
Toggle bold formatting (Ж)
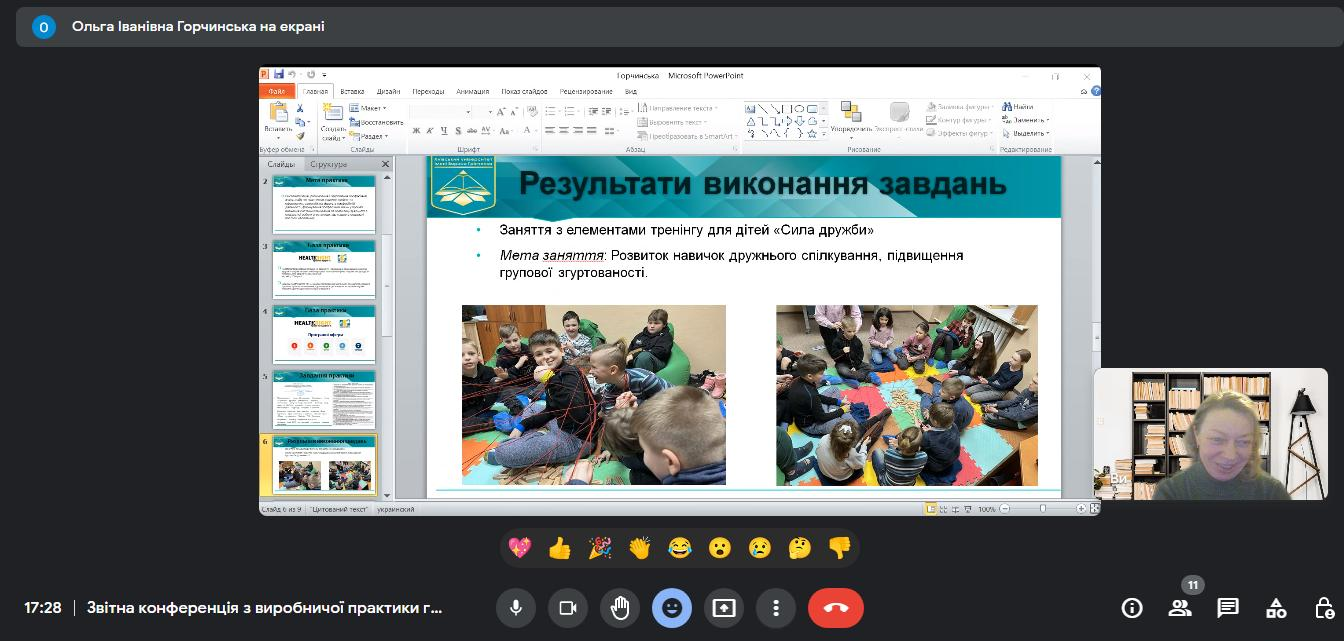tap(415, 130)
